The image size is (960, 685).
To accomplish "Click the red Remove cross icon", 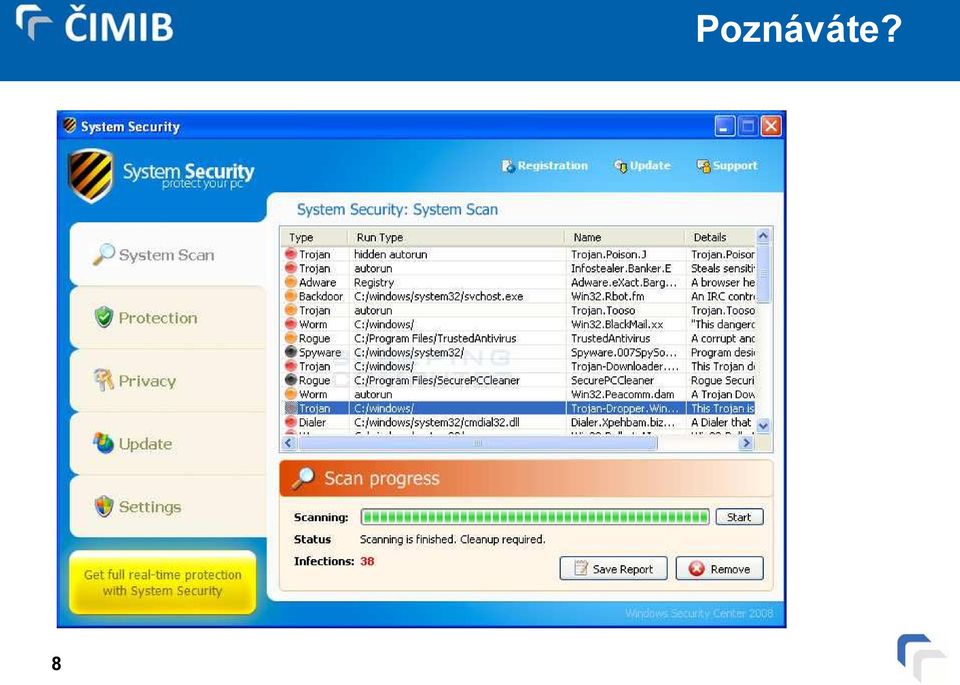I will (x=697, y=569).
